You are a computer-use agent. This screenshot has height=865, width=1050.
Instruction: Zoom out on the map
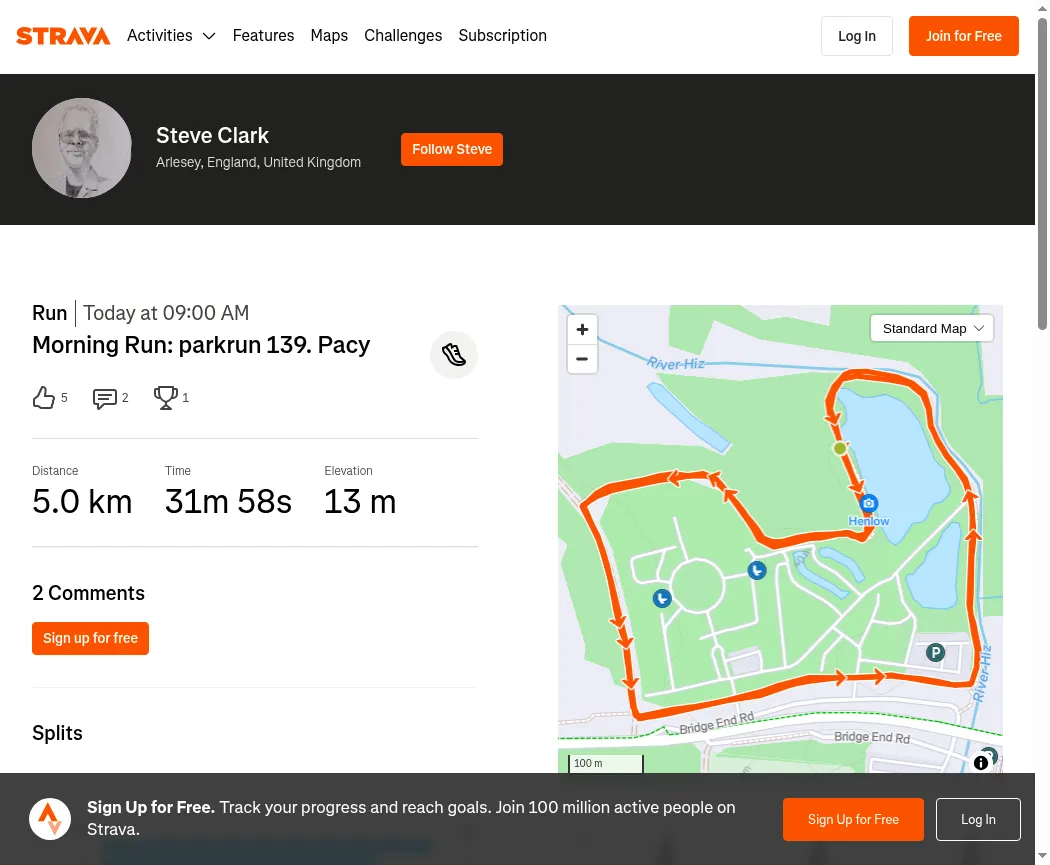(x=583, y=360)
